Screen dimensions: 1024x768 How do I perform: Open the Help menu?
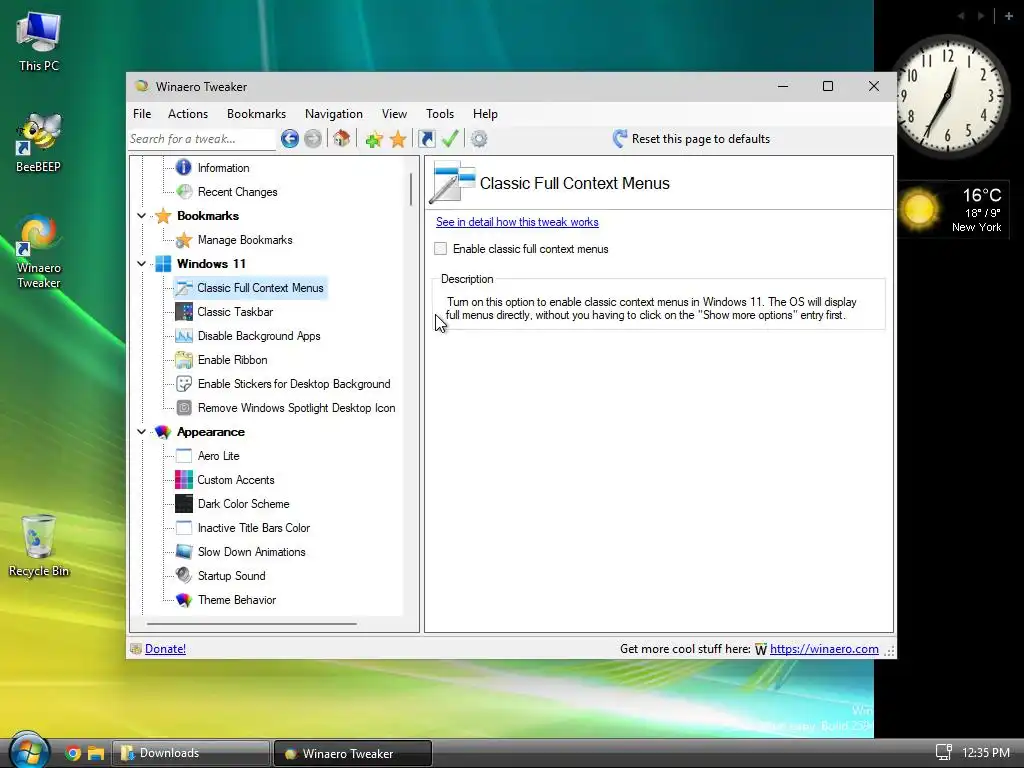tap(485, 114)
